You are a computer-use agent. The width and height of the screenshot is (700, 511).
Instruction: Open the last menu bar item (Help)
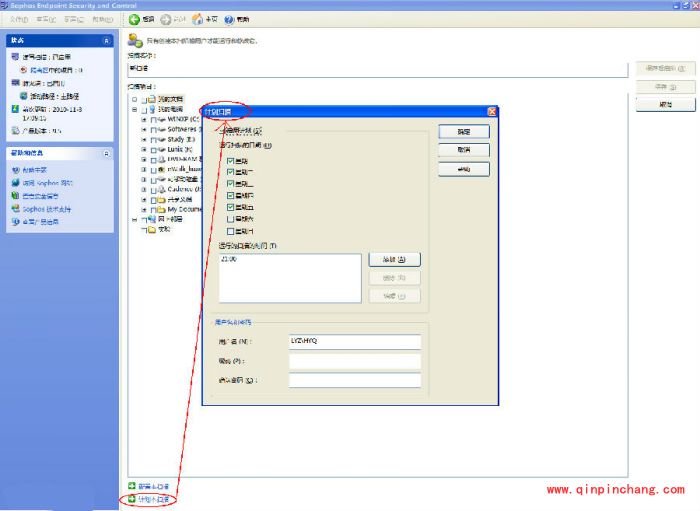pos(101,19)
